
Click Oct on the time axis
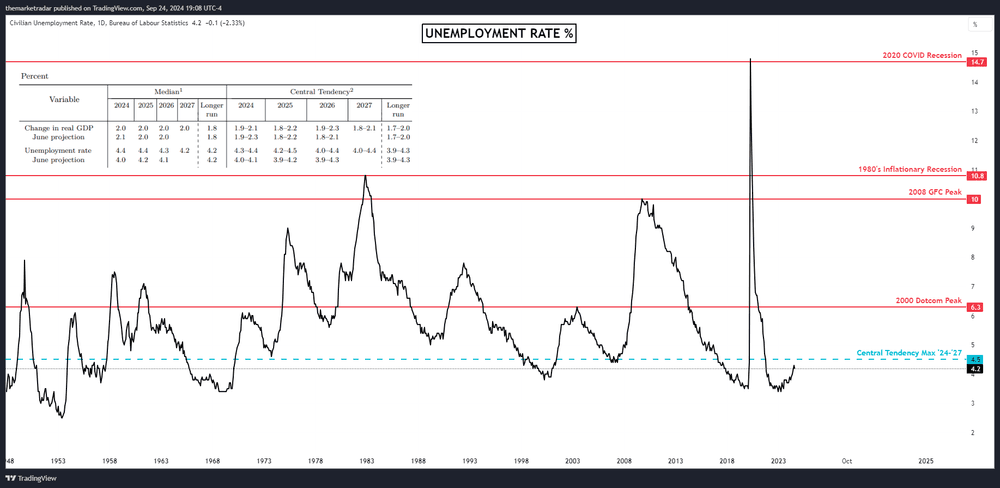pyautogui.click(x=846, y=461)
